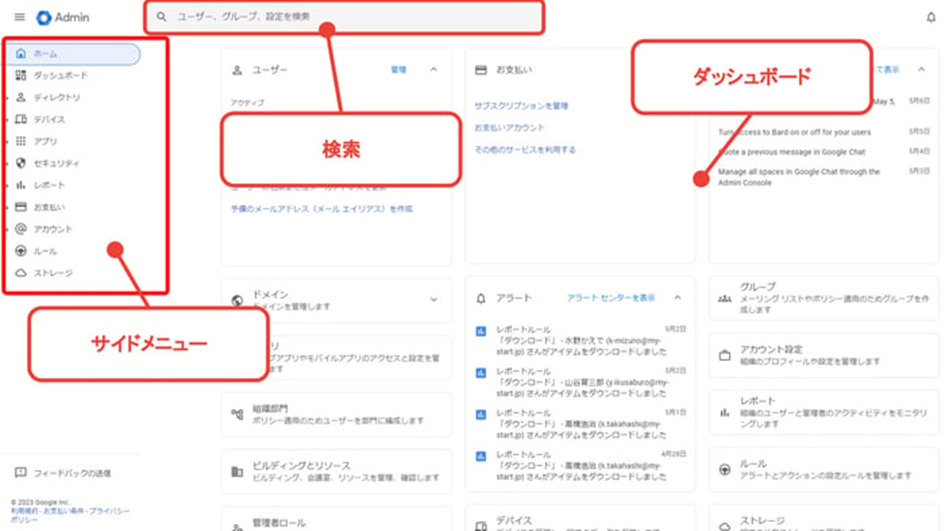Collapse the ユーザー card with chevron

(x=434, y=70)
